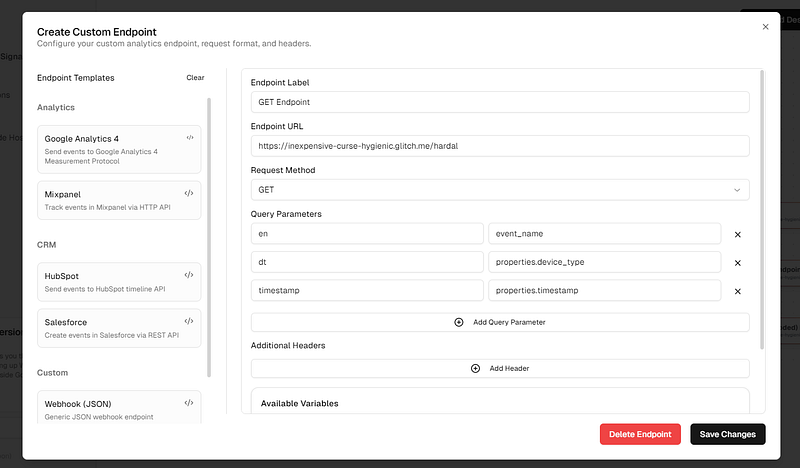Edit the 'timestamp' parameter key field
This screenshot has width=800, height=468.
367,290
